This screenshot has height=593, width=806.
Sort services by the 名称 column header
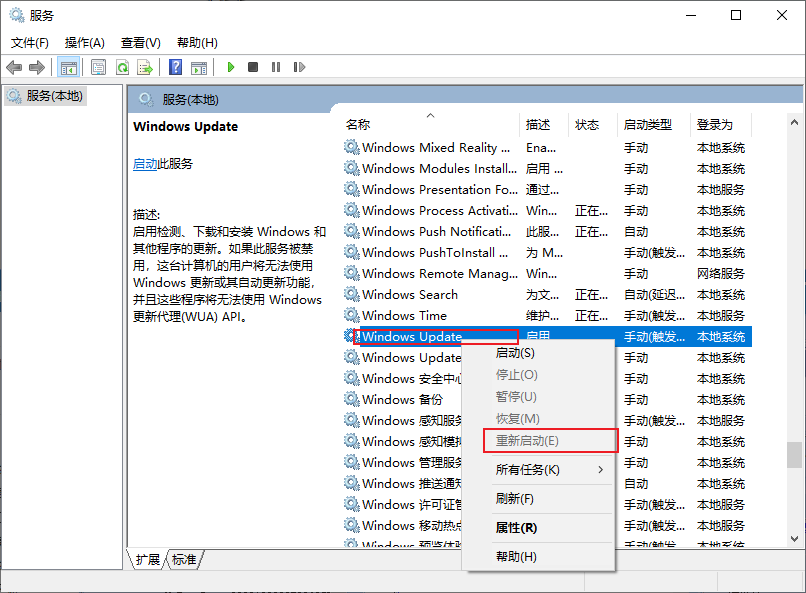360,124
